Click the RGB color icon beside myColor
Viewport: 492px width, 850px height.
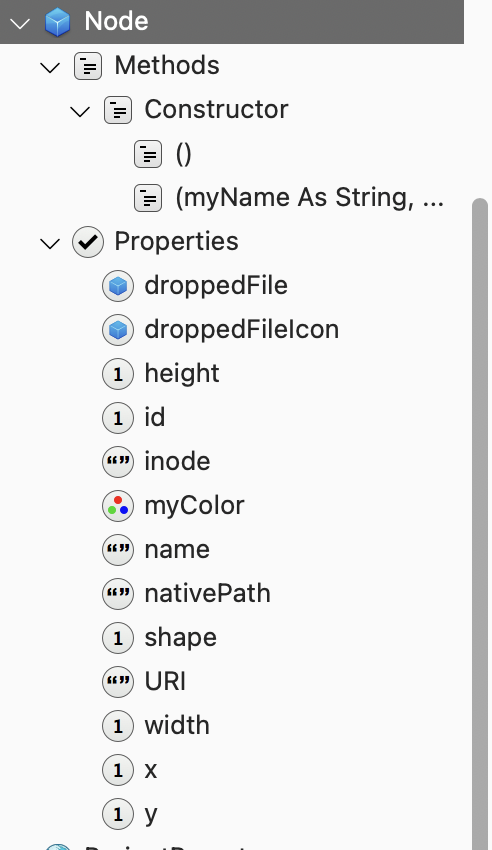coord(118,506)
